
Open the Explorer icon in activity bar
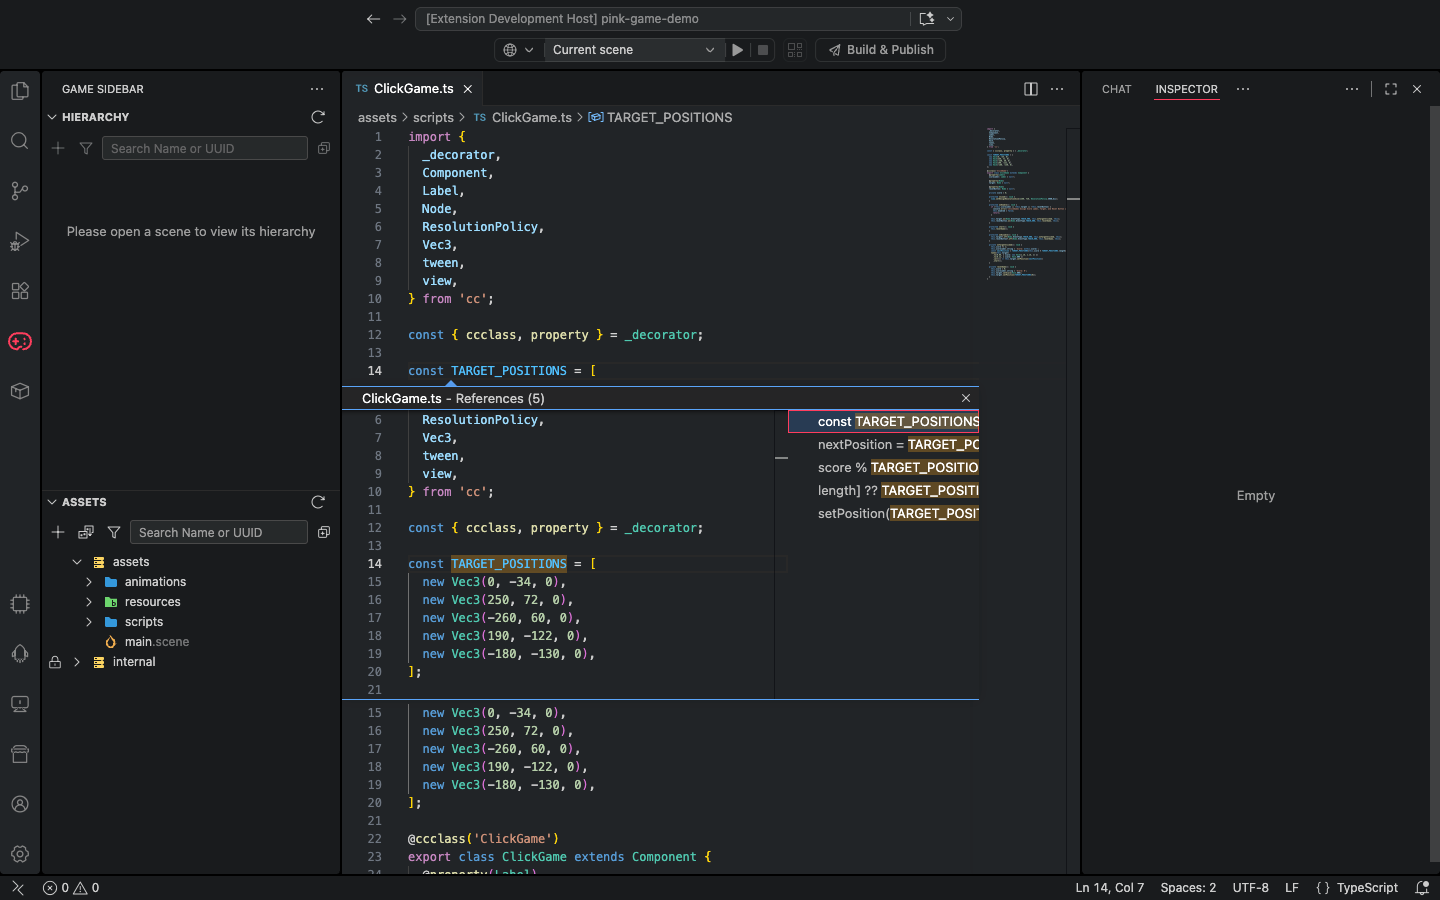(19, 91)
